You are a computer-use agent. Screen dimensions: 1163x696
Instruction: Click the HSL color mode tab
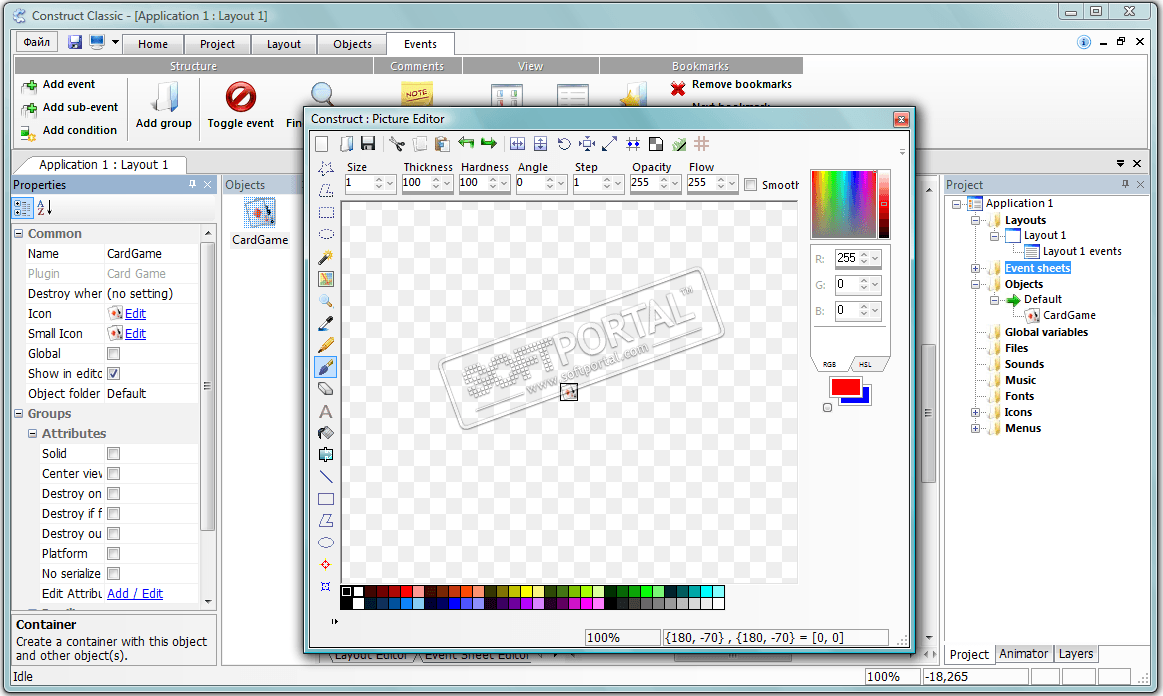coord(865,364)
